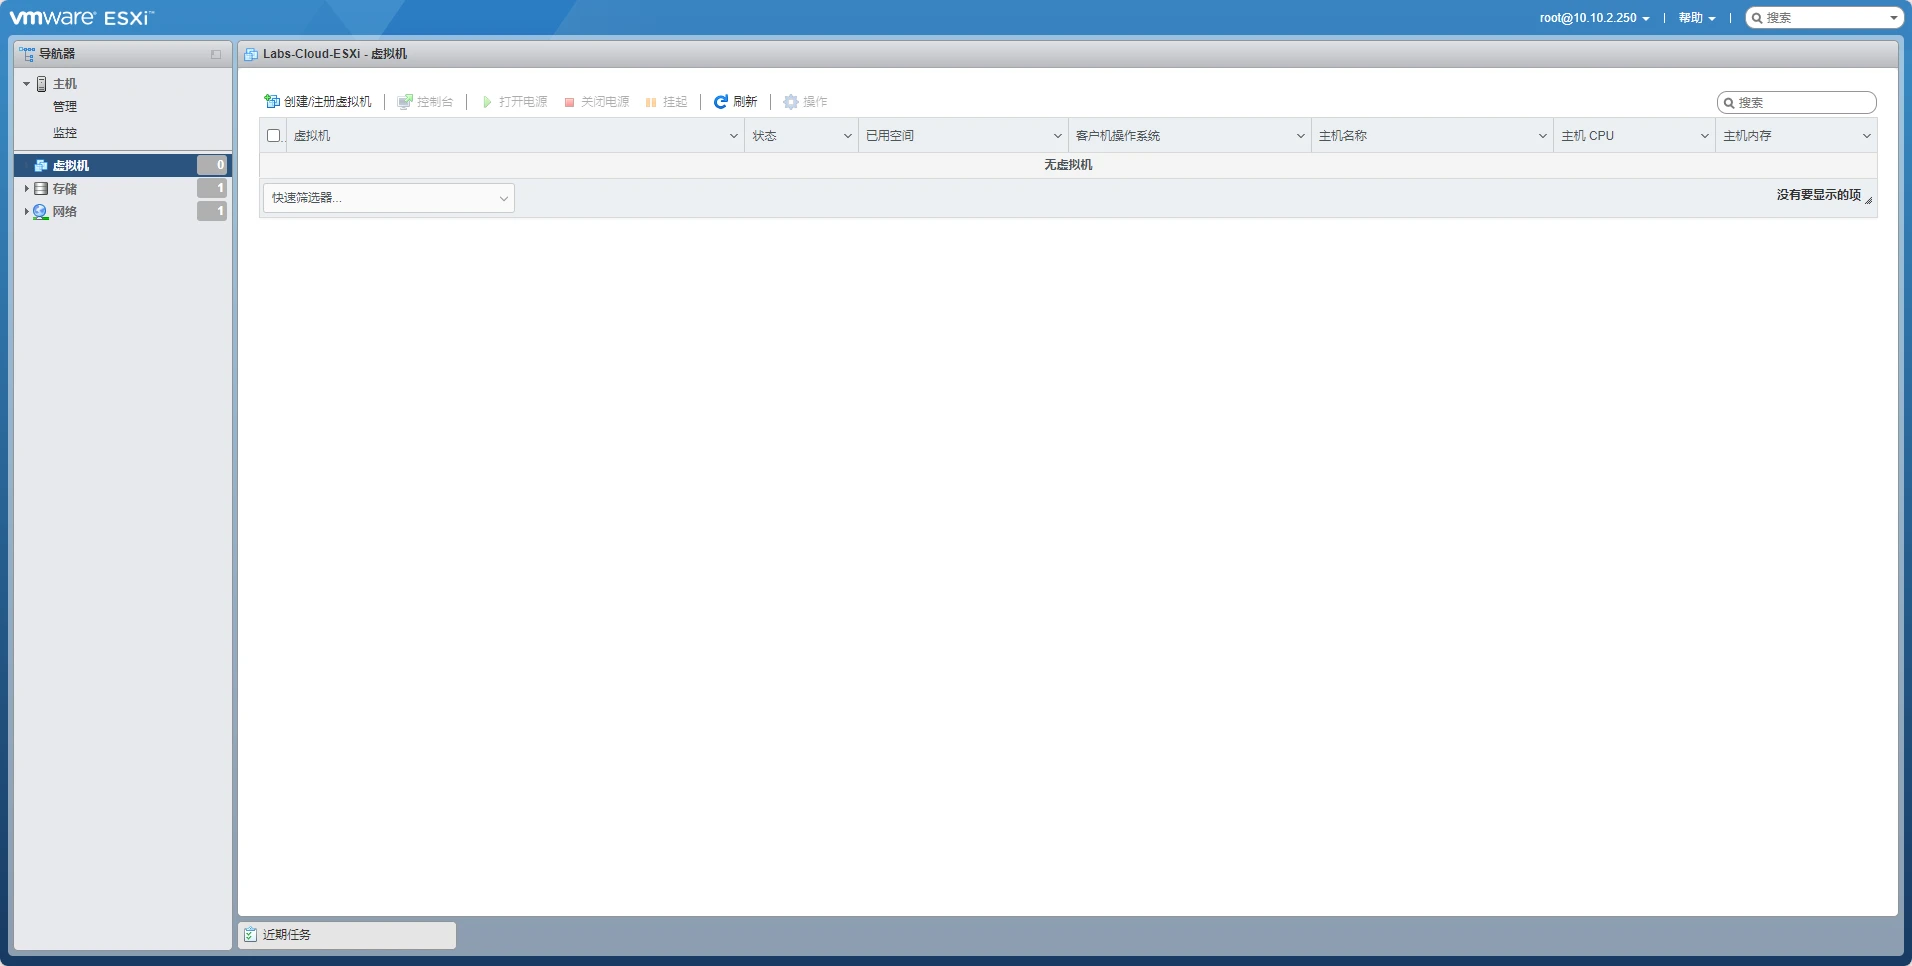Click the Suspend icon (挂起)
Image resolution: width=1912 pixels, height=966 pixels.
click(x=651, y=102)
